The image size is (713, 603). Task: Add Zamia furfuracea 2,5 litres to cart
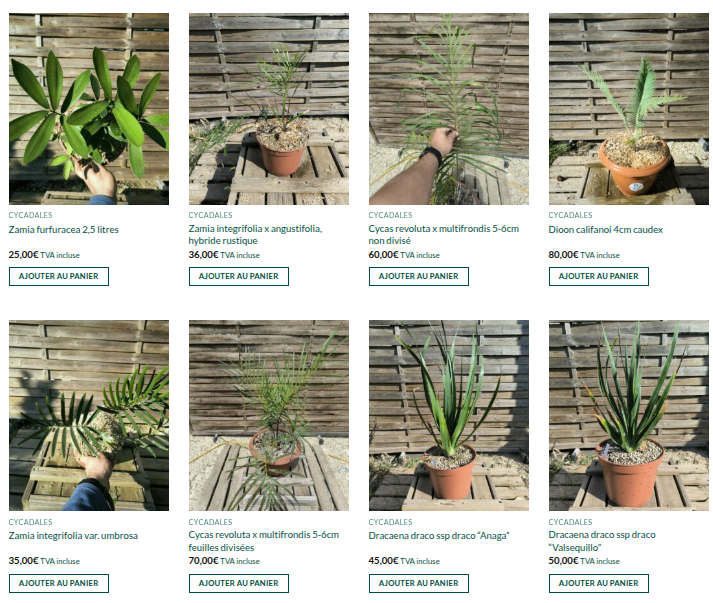(x=59, y=276)
